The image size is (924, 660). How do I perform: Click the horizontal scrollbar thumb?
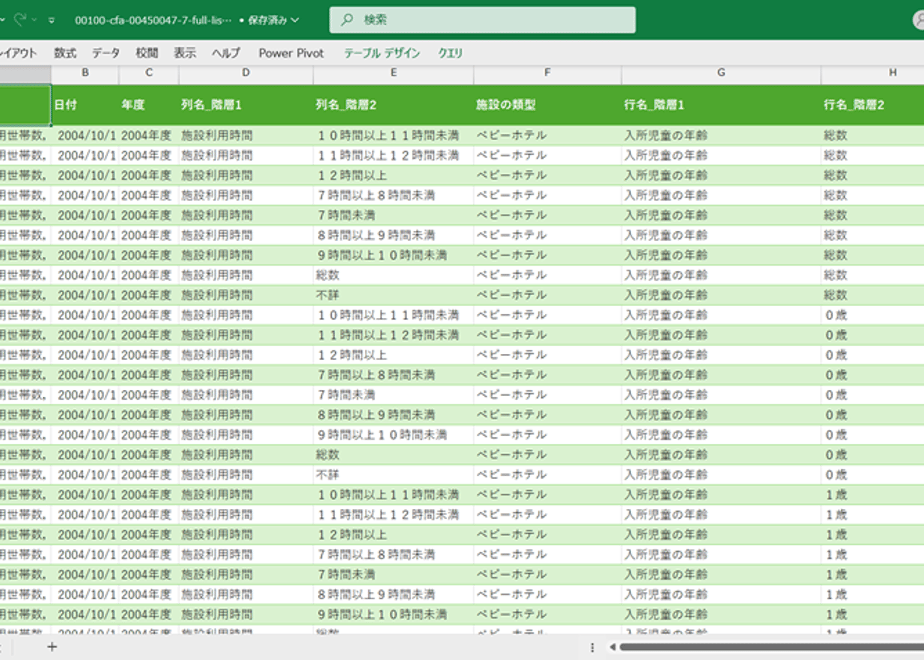pos(772,648)
